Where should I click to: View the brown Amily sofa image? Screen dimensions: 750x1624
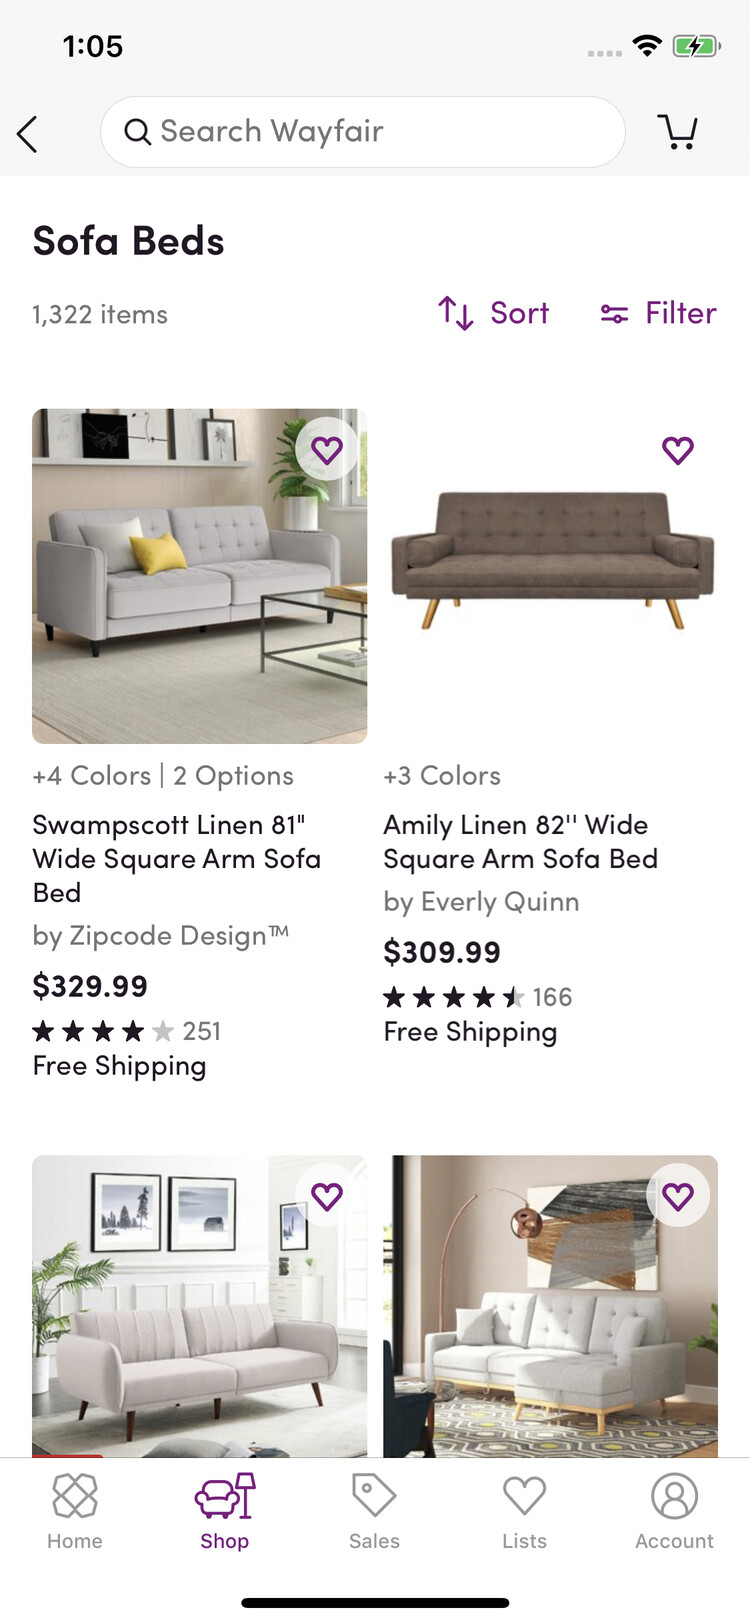(551, 558)
